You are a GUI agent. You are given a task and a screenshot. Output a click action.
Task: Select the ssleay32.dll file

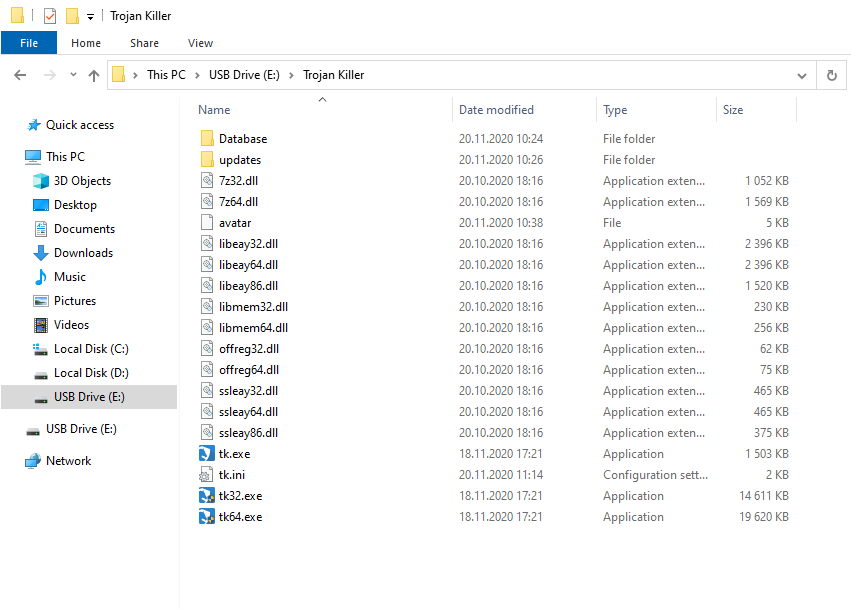point(250,390)
